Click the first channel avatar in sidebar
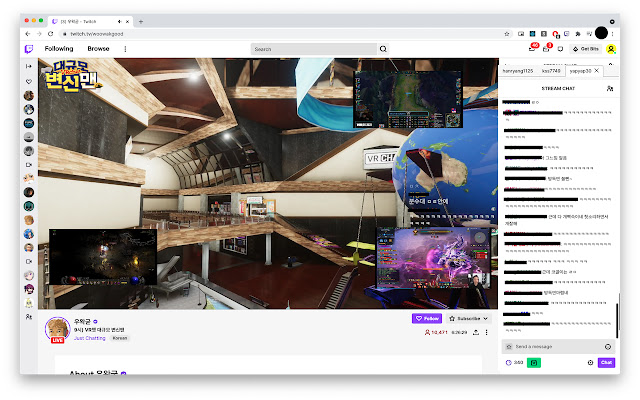This screenshot has height=400, width=640. tap(29, 96)
